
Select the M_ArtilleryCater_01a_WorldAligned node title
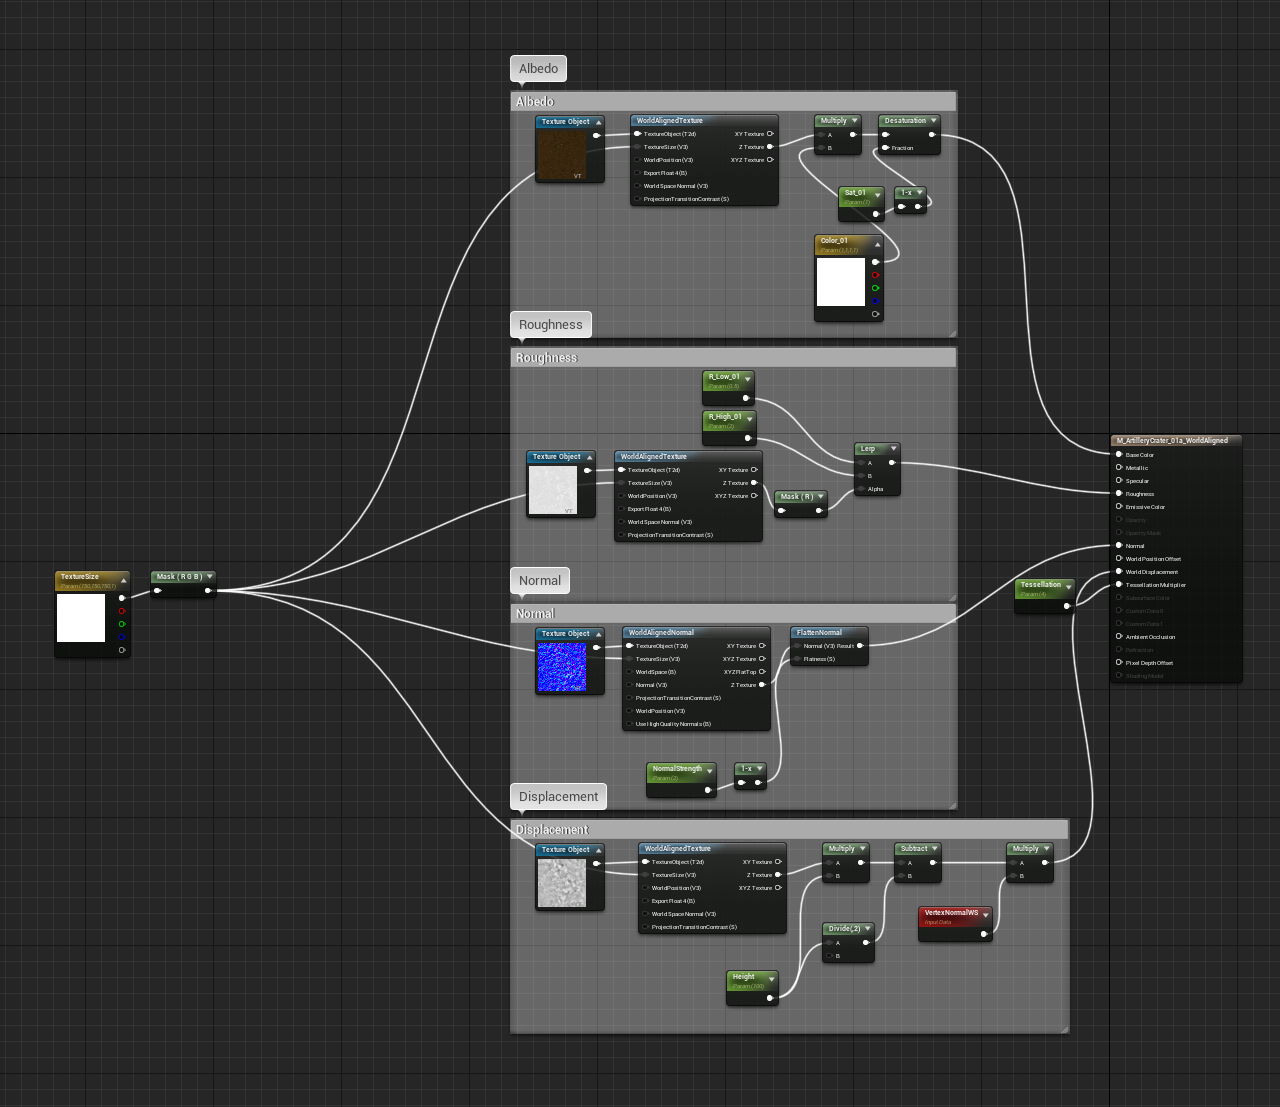(1172, 440)
